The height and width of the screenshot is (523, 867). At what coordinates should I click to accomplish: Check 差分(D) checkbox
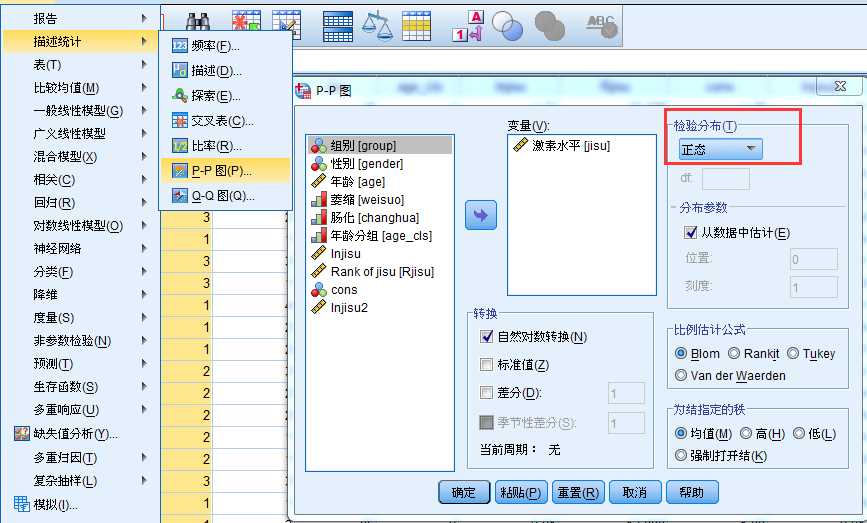[x=487, y=393]
